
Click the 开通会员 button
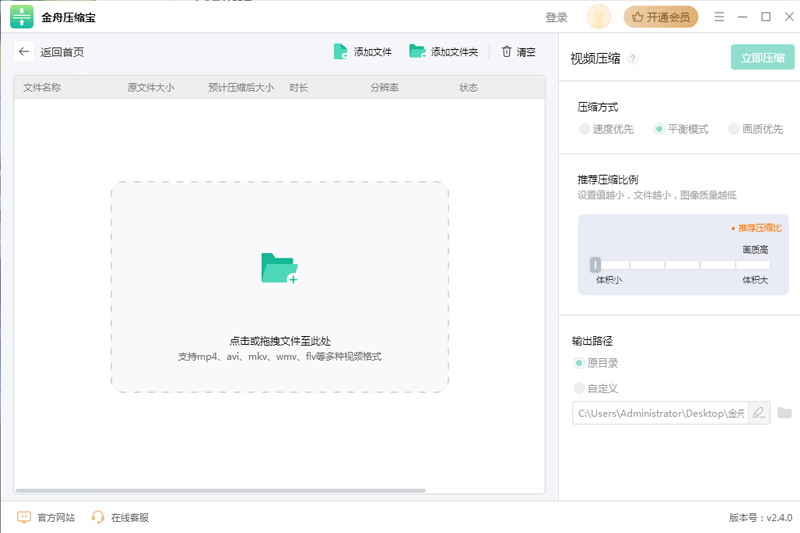[x=661, y=17]
